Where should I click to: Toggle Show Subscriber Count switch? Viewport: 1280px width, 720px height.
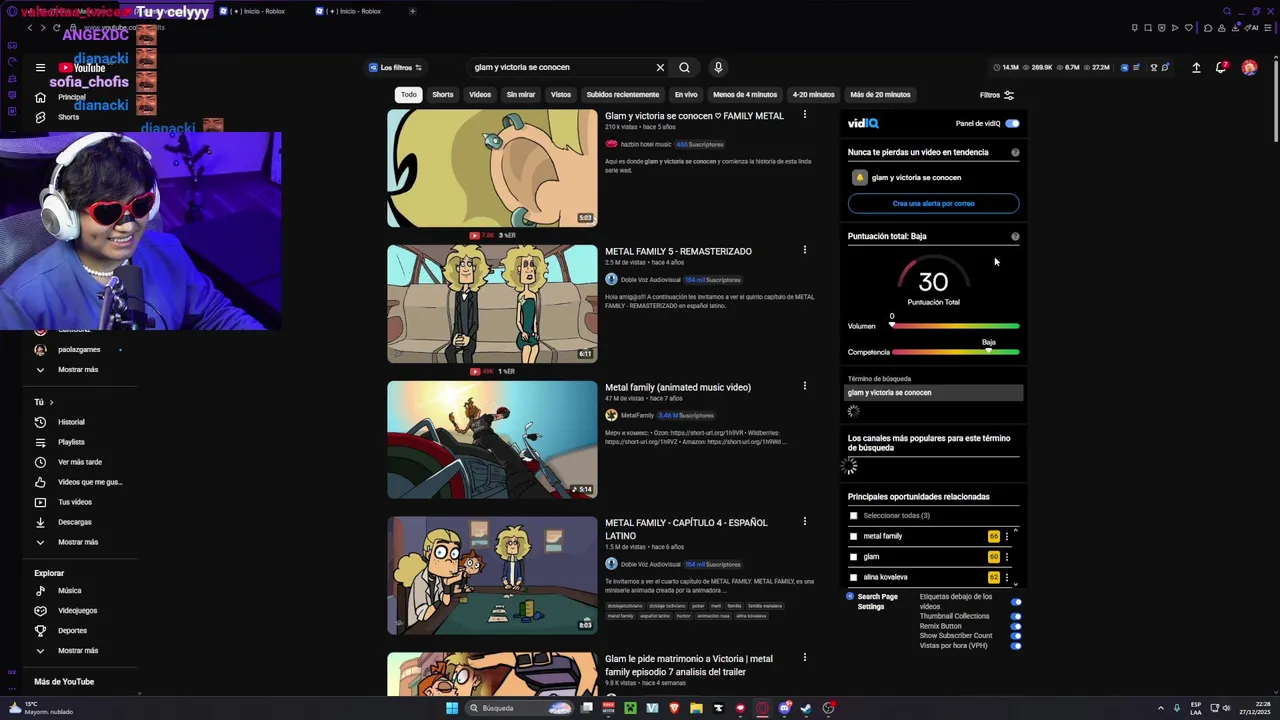1016,636
